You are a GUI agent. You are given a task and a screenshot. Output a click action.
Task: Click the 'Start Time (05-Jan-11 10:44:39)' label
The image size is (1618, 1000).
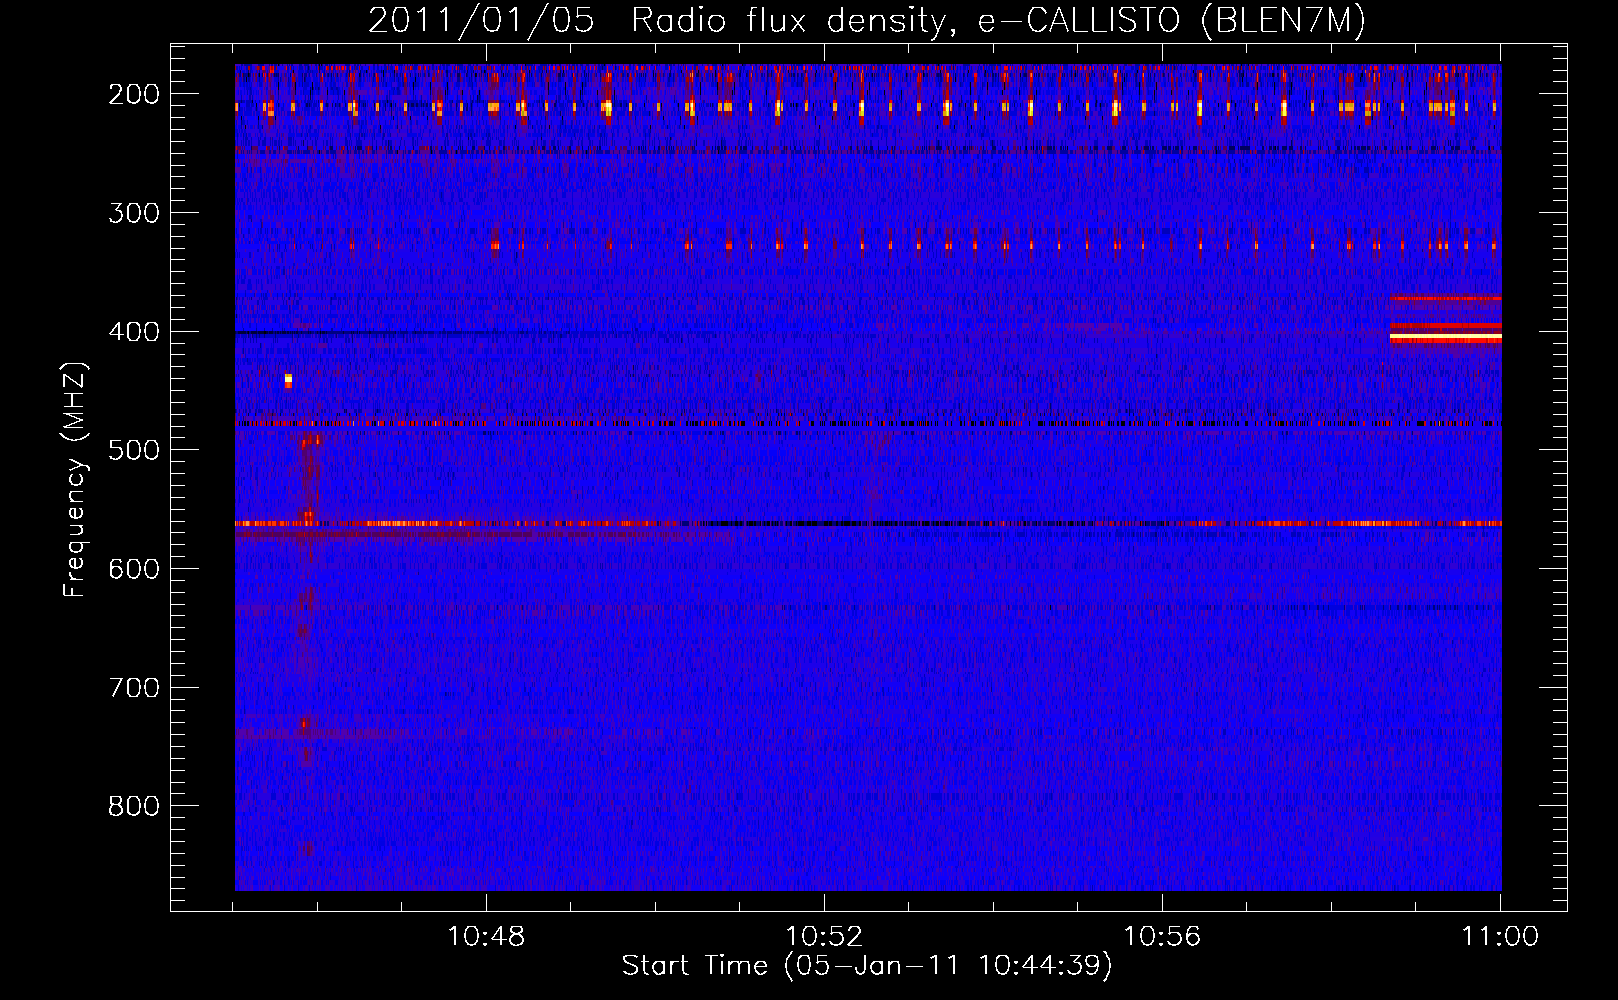tap(867, 966)
